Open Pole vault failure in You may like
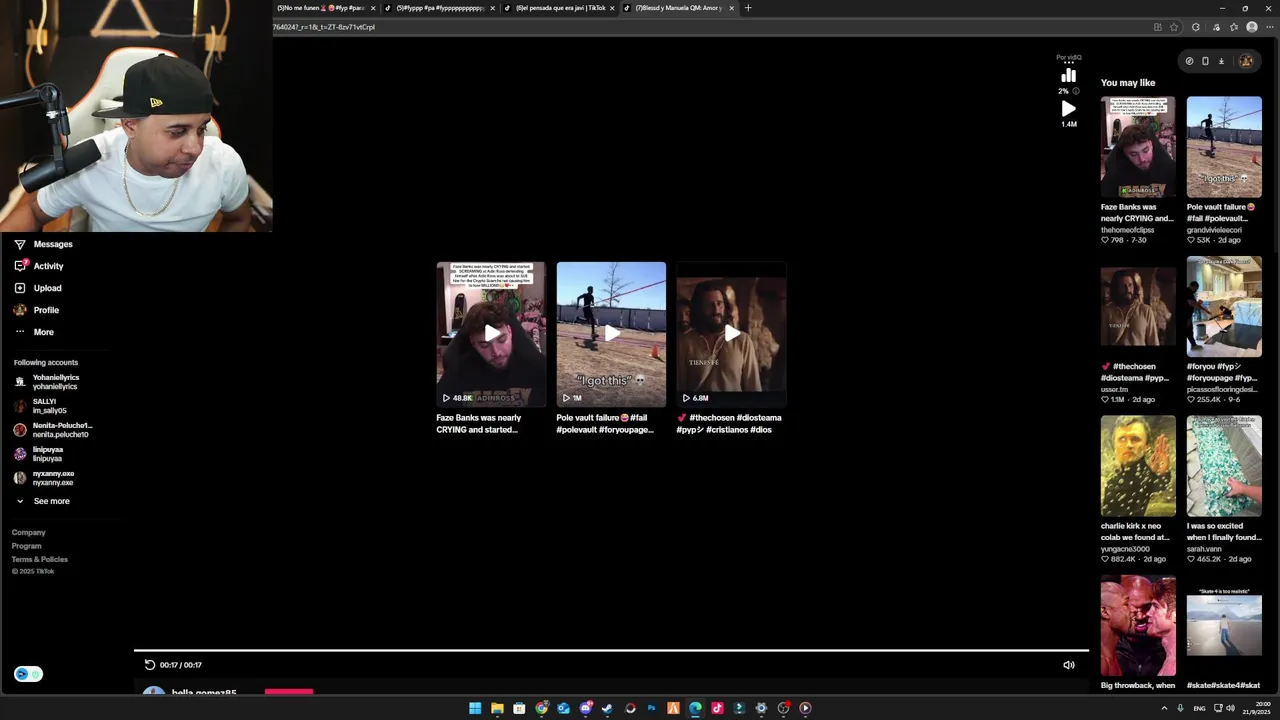This screenshot has width=1280, height=720. [x=1224, y=147]
